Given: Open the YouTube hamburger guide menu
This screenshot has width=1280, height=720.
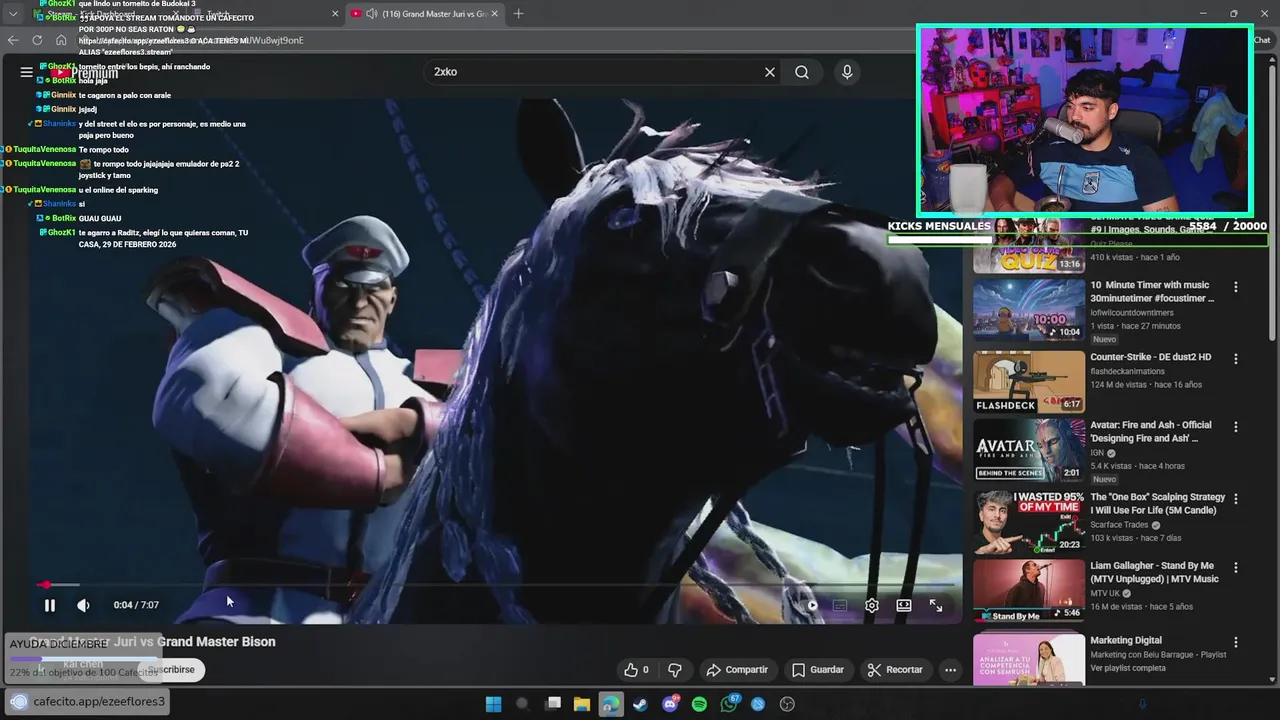Looking at the screenshot, I should coord(26,72).
